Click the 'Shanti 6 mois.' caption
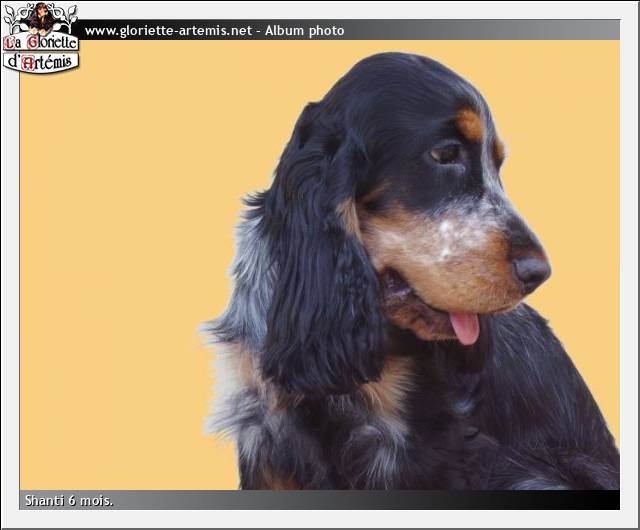The image size is (640, 530). point(69,500)
